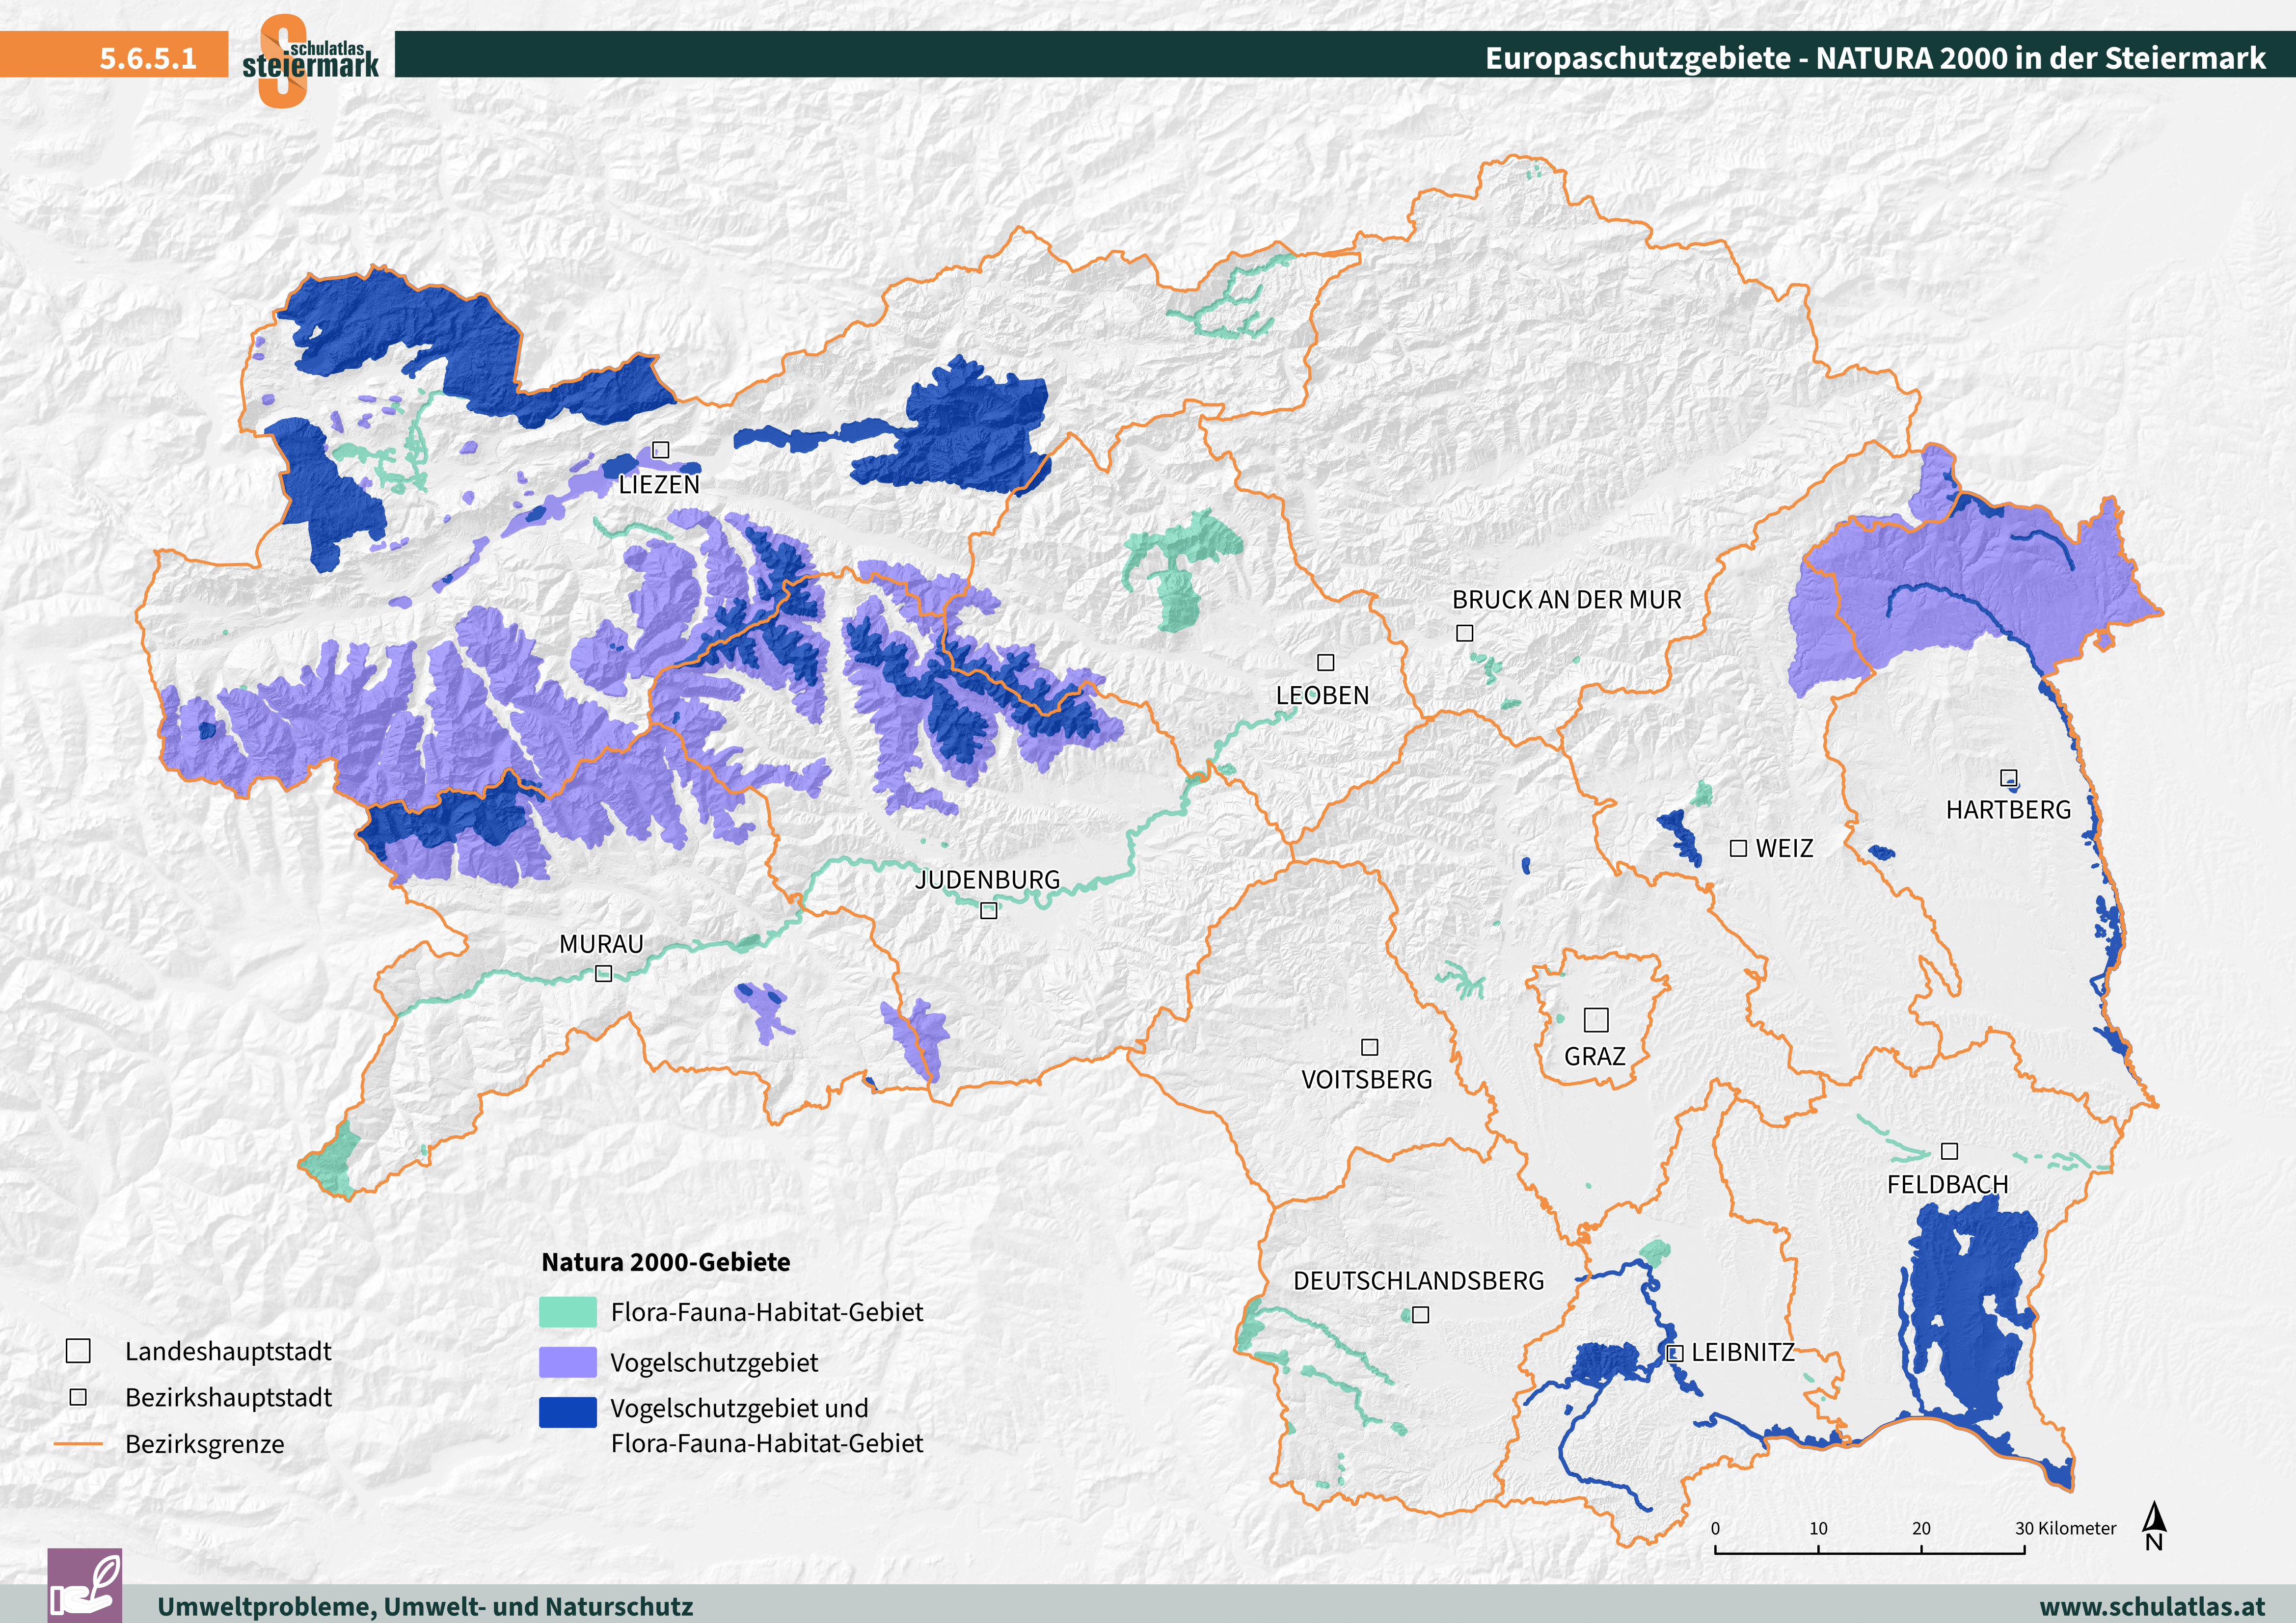Click the LEOBEN map label

tap(1322, 696)
